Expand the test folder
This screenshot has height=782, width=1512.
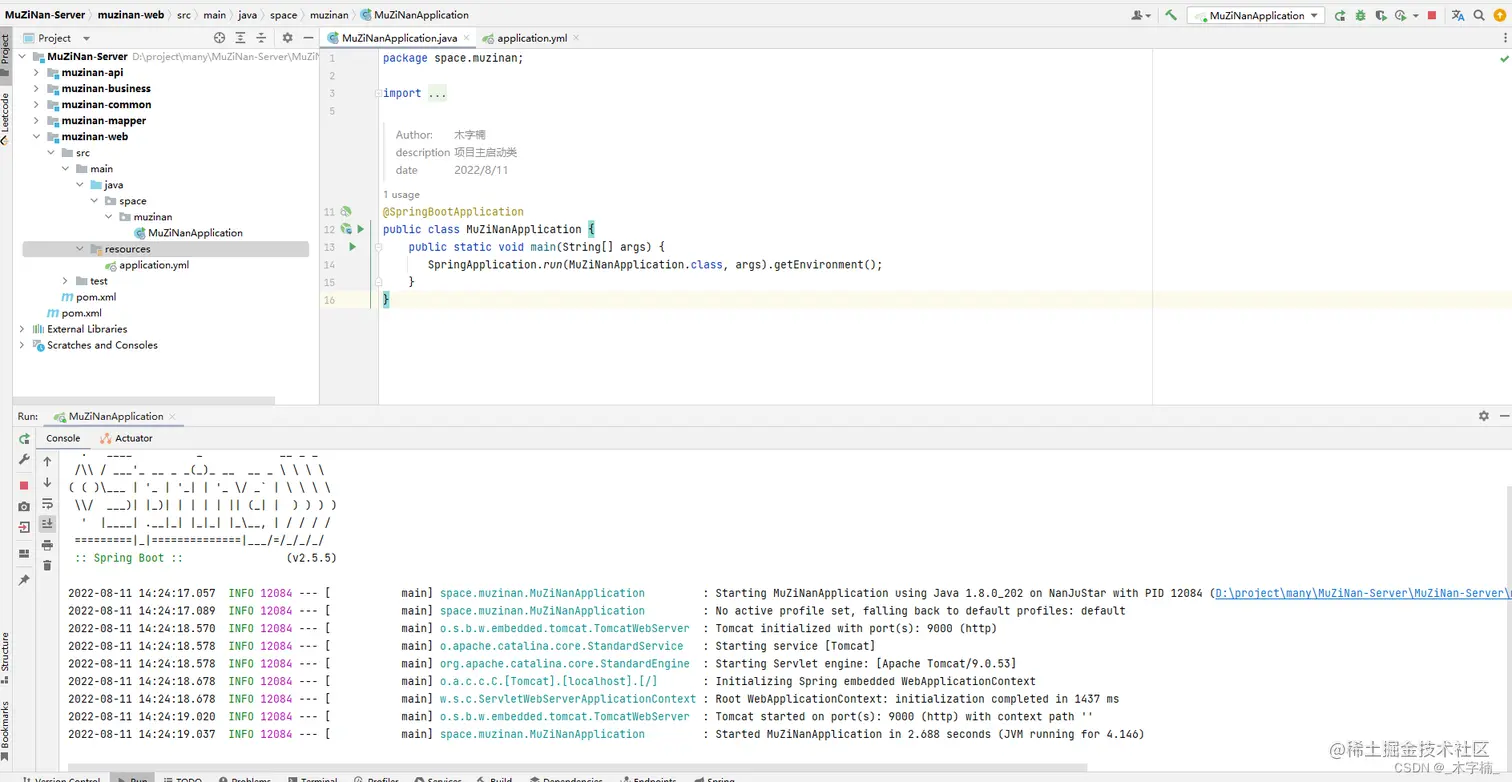(66, 281)
